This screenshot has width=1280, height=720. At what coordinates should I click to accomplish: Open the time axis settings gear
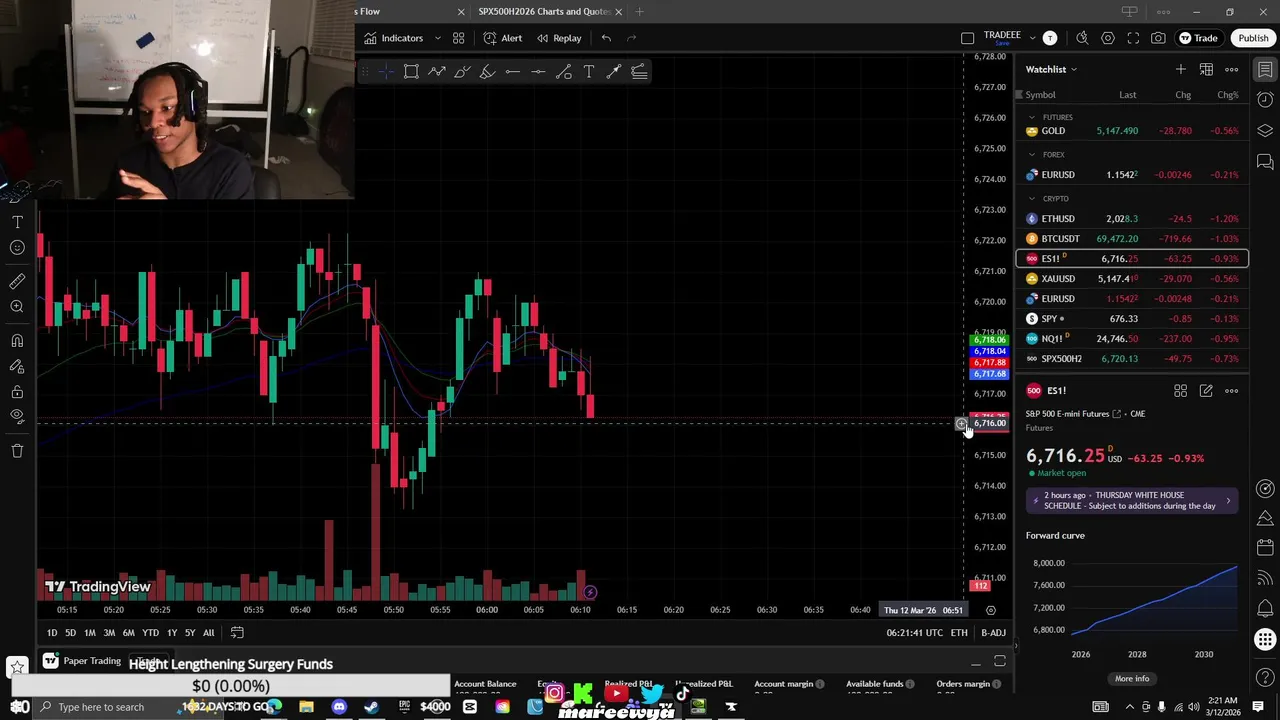991,610
